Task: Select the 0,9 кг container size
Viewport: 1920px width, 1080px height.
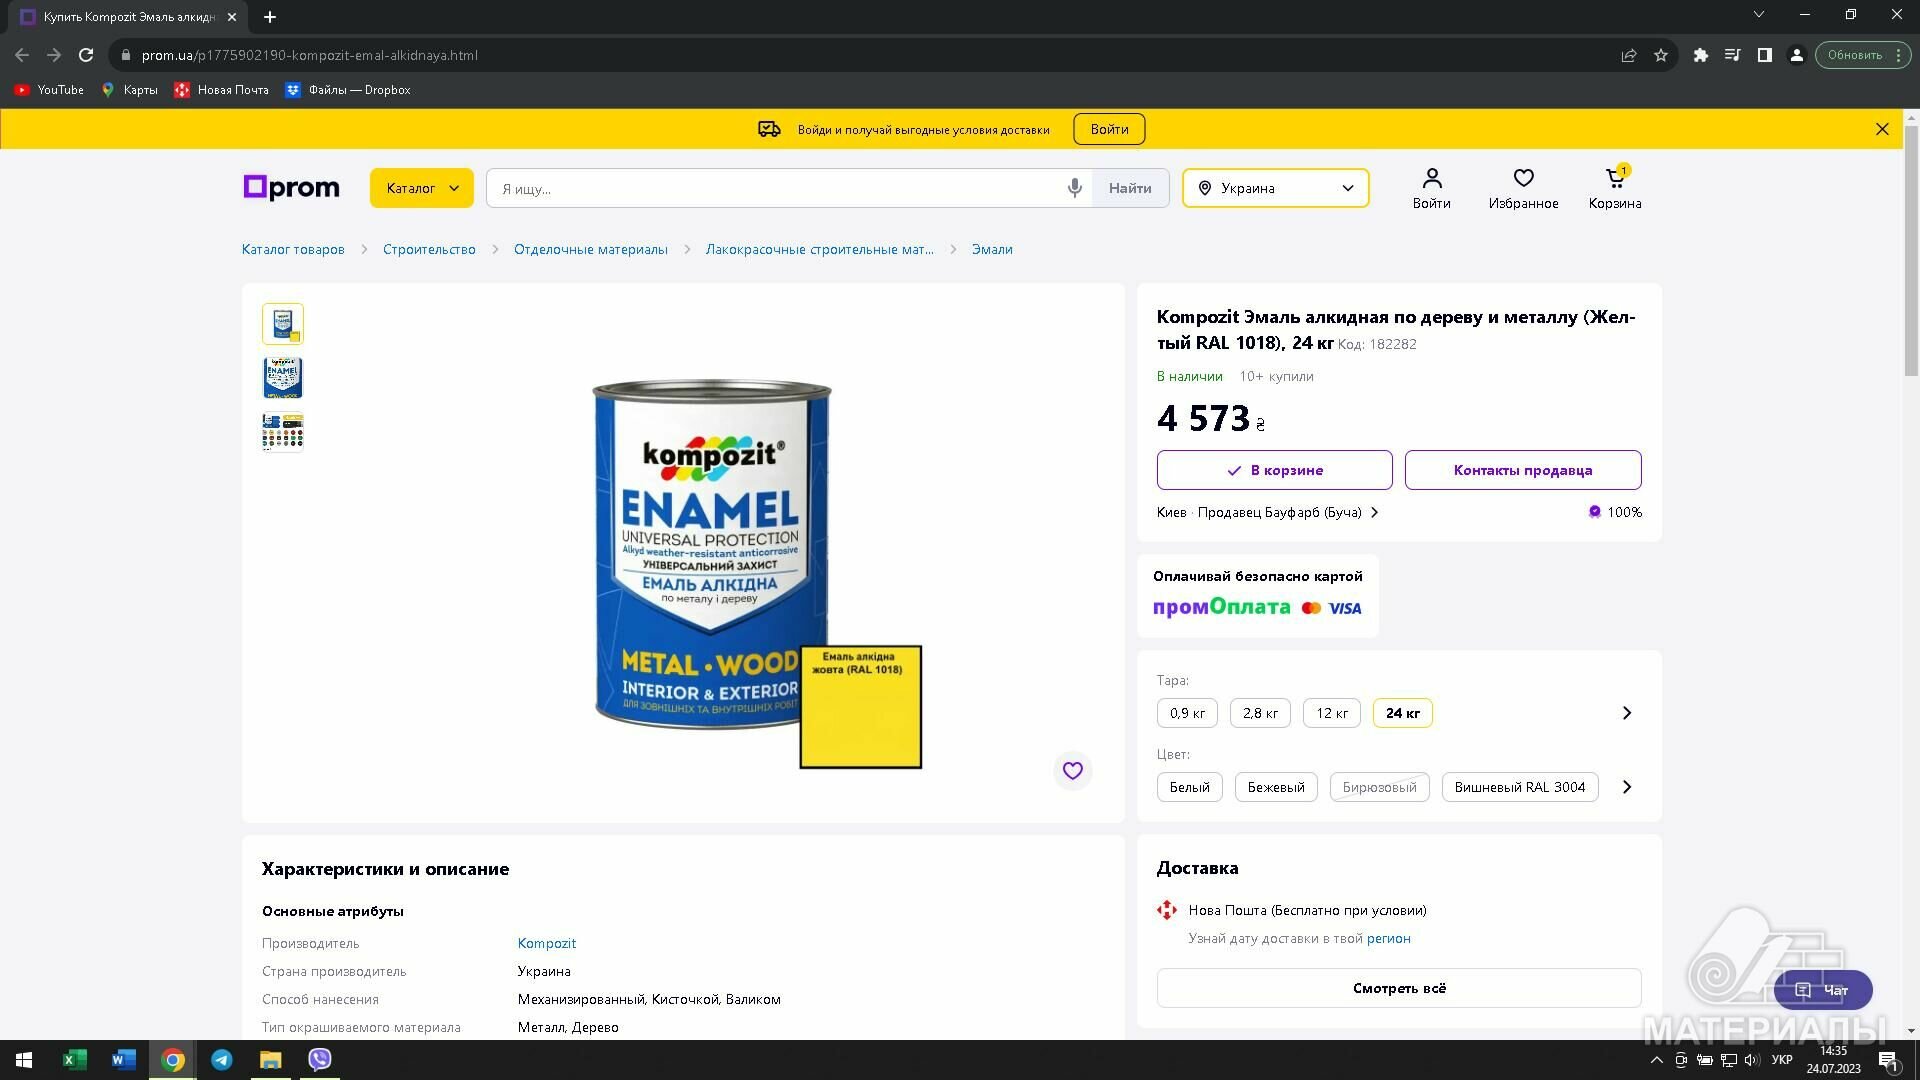Action: (1187, 713)
